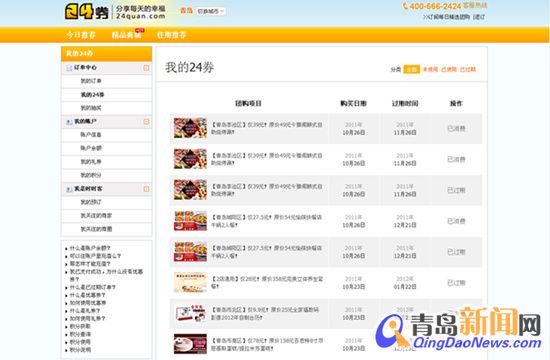Select the 全部 category filter
The image size is (550, 360).
click(411, 69)
